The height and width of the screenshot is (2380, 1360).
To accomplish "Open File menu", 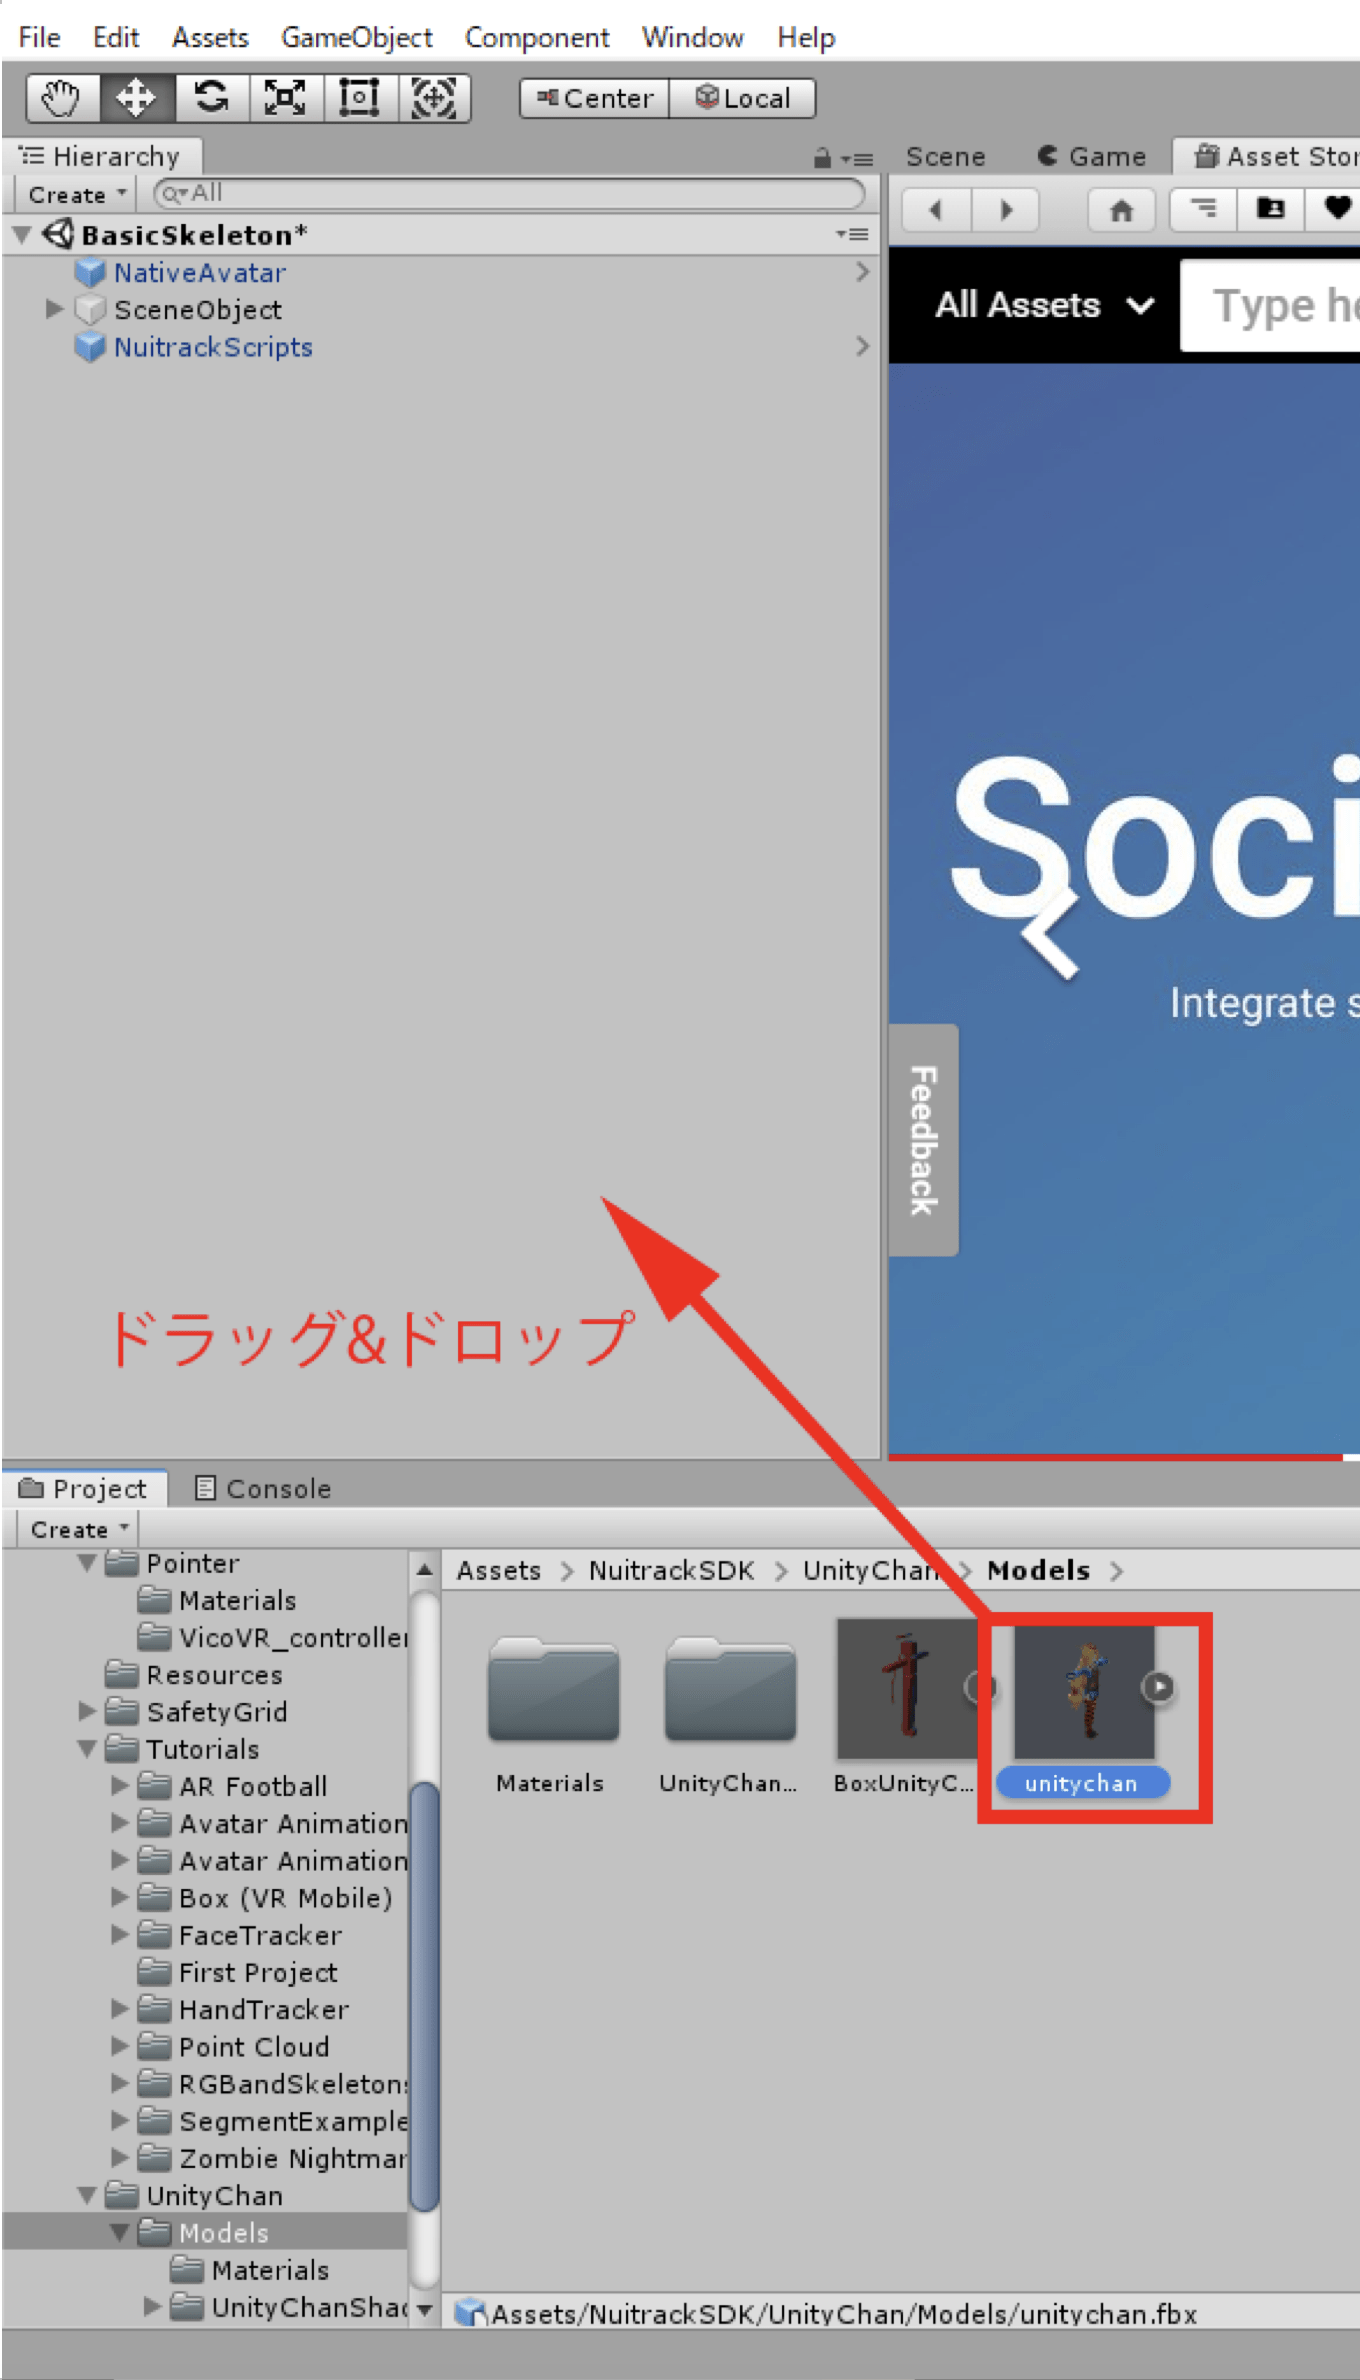I will pos(40,38).
